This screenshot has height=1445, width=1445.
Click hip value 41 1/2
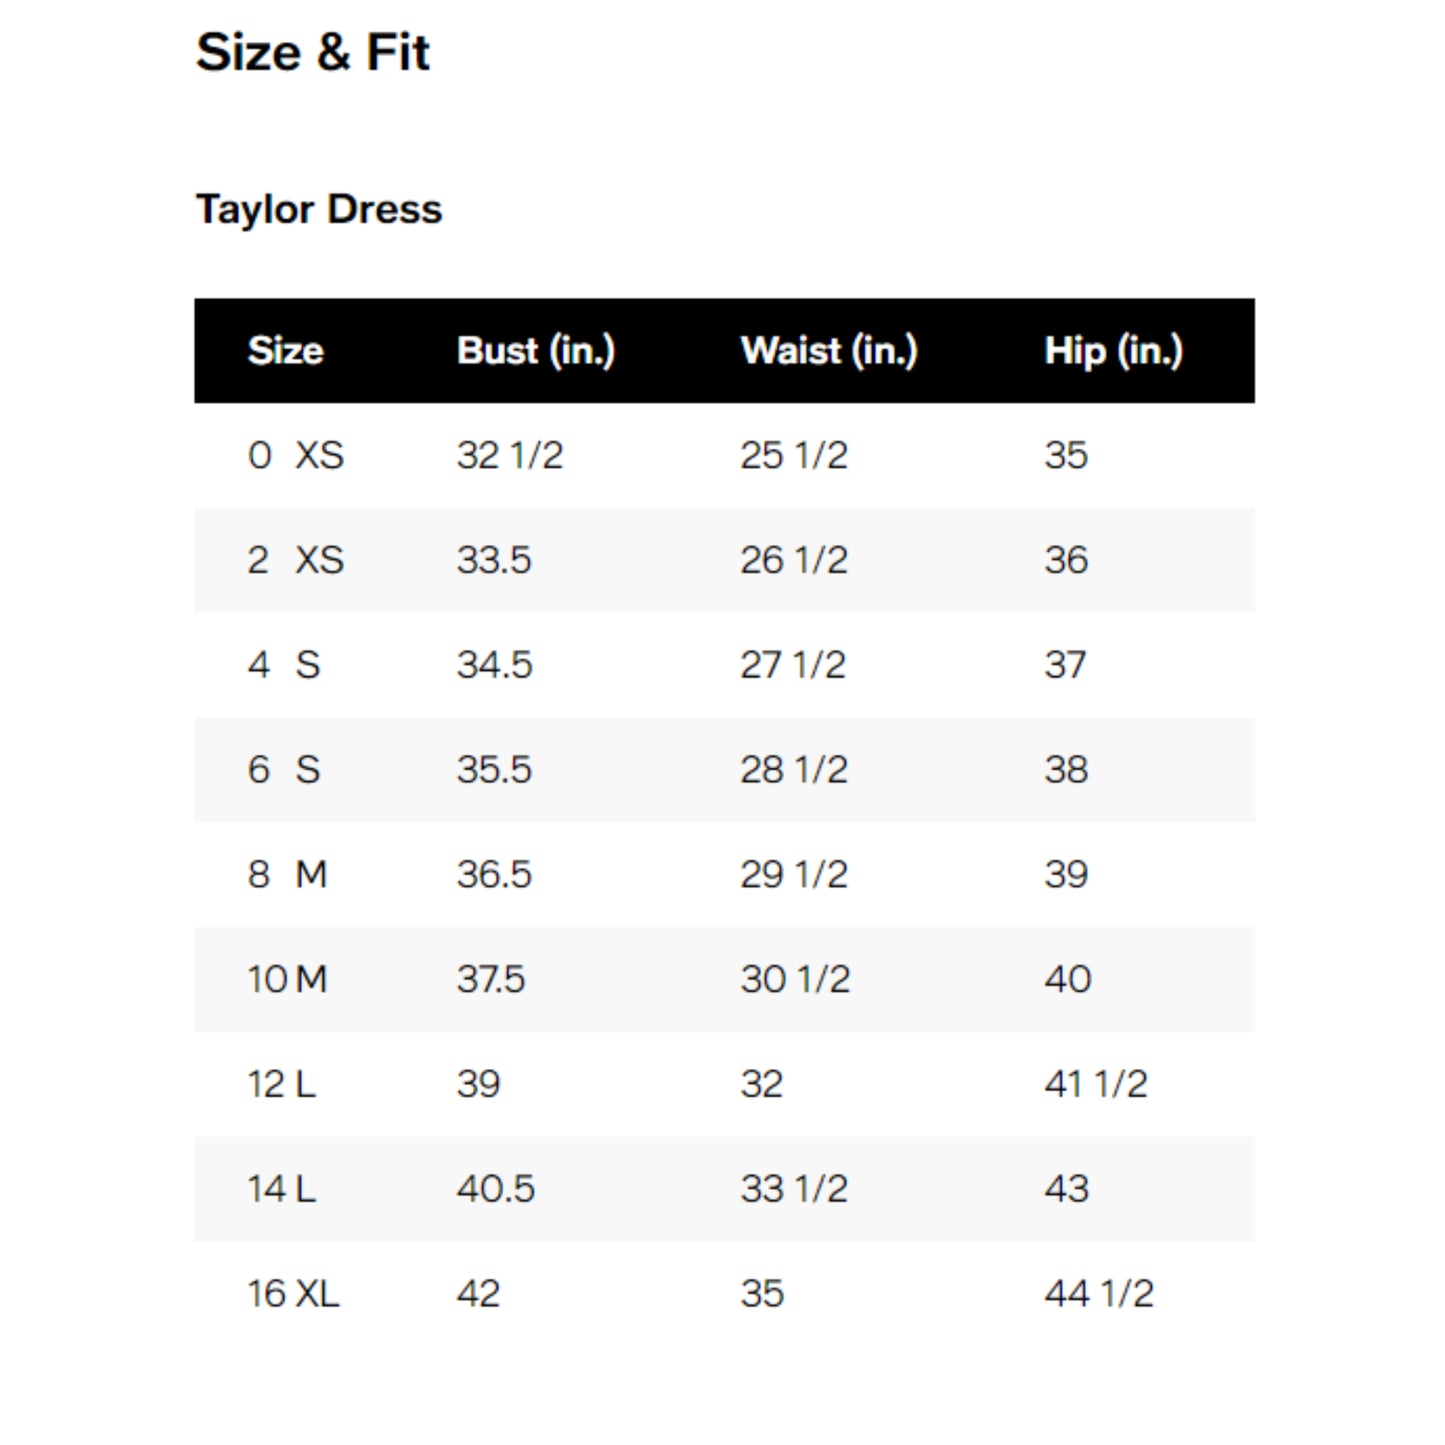[x=1095, y=1084]
